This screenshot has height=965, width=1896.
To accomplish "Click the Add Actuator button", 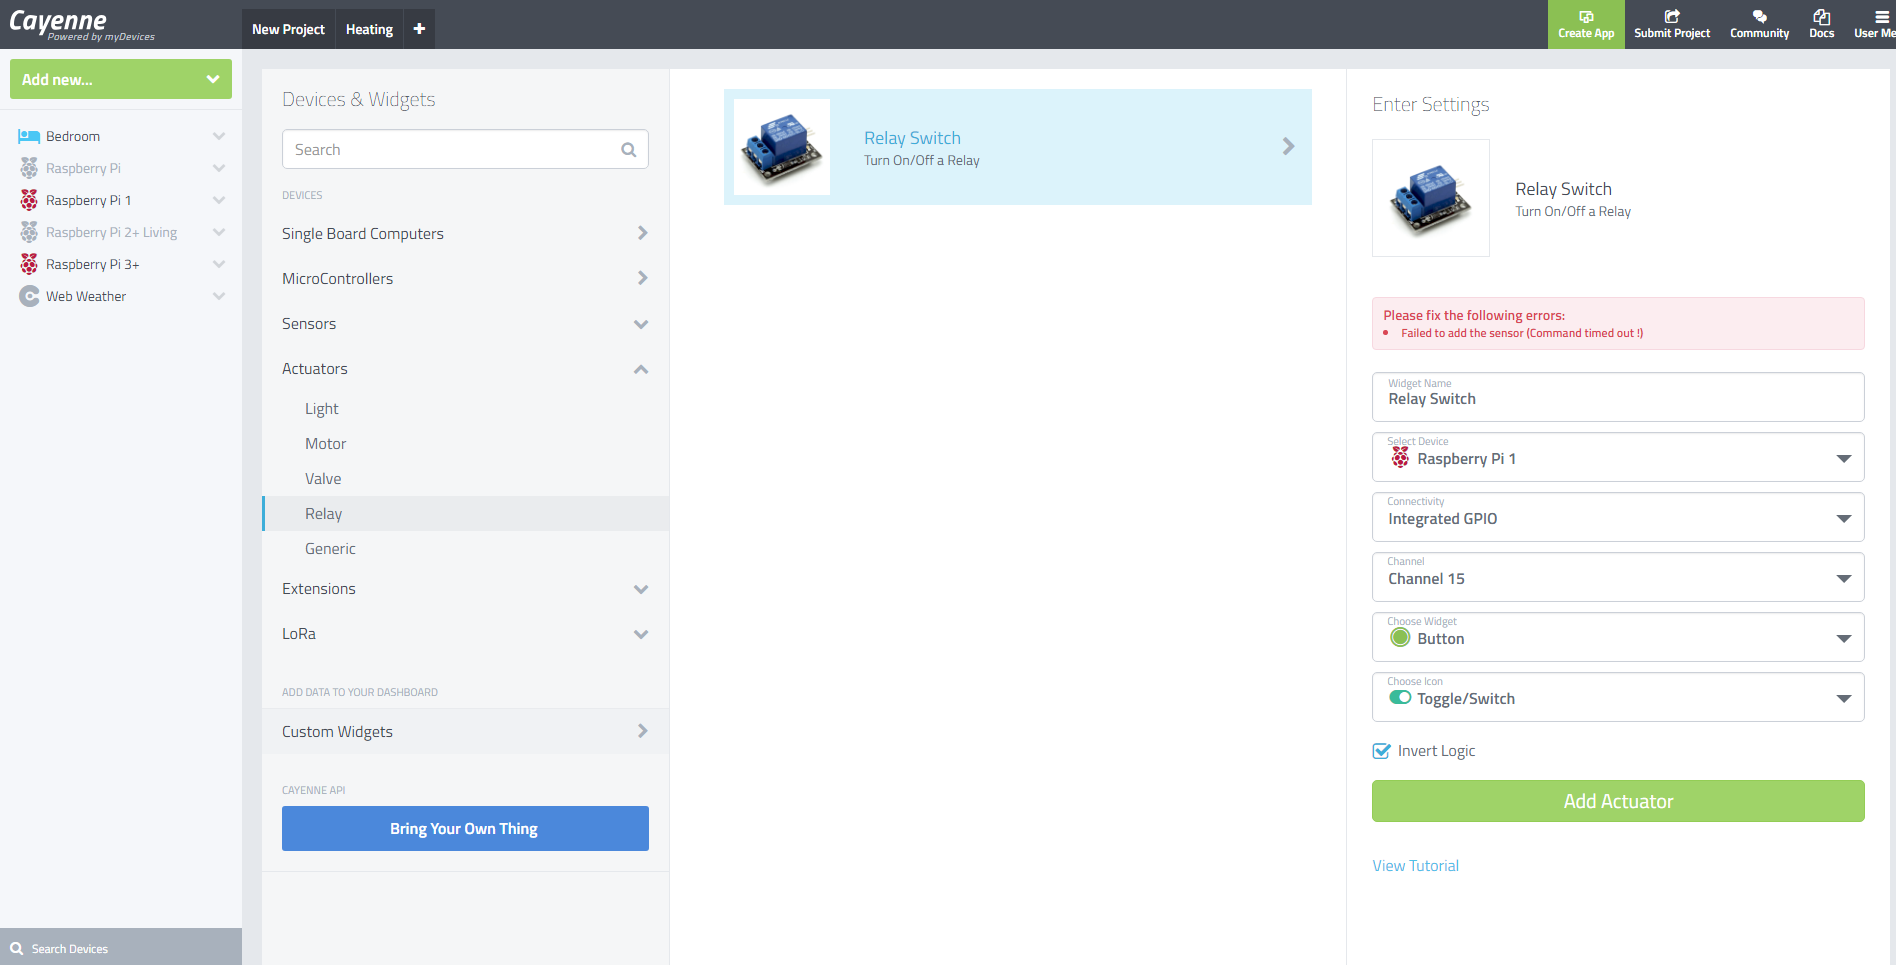I will coord(1618,801).
